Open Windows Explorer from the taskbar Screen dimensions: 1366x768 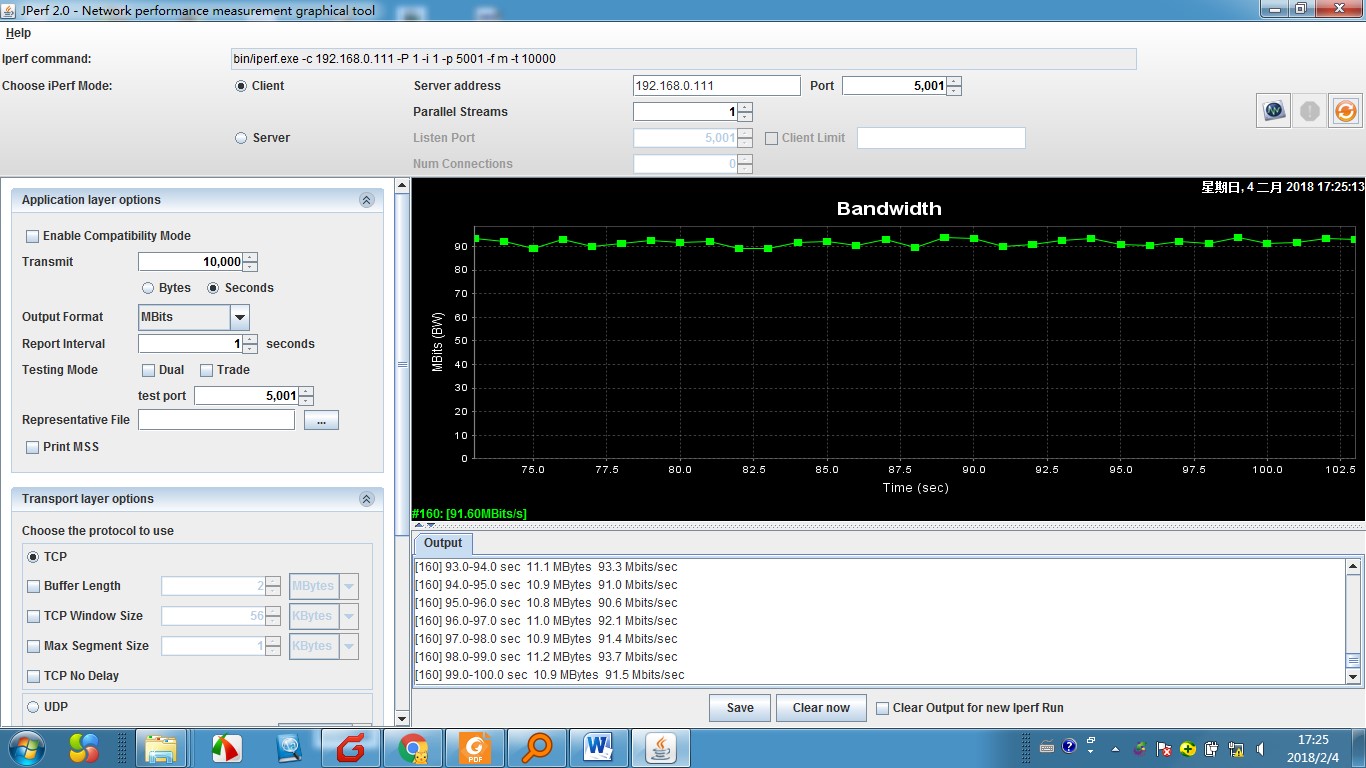[x=160, y=748]
